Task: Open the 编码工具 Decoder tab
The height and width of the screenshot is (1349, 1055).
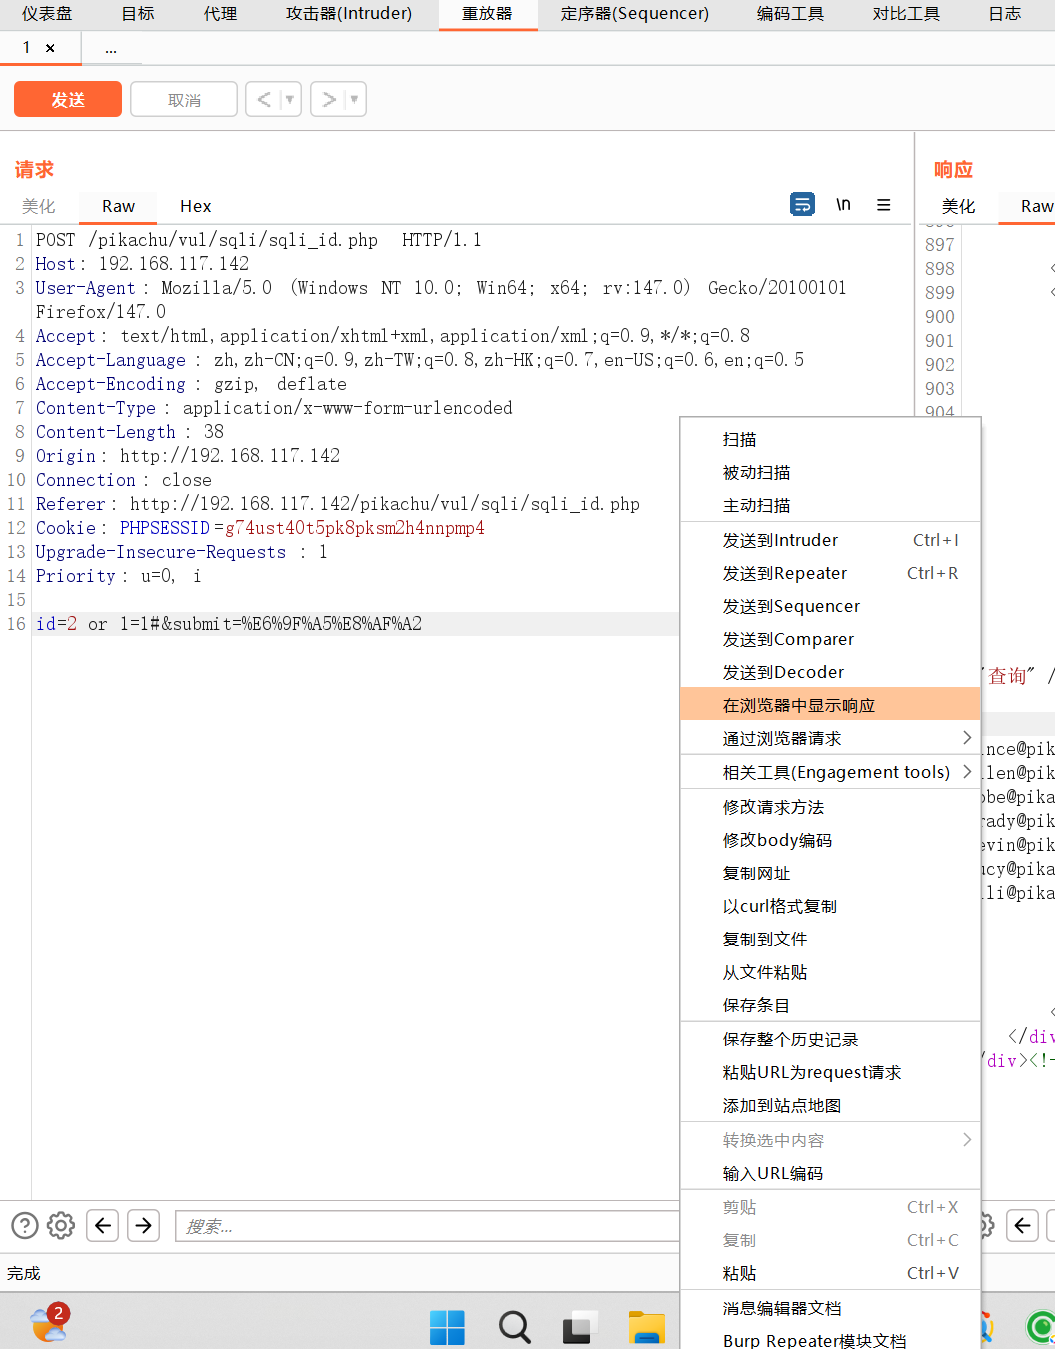Action: (790, 13)
